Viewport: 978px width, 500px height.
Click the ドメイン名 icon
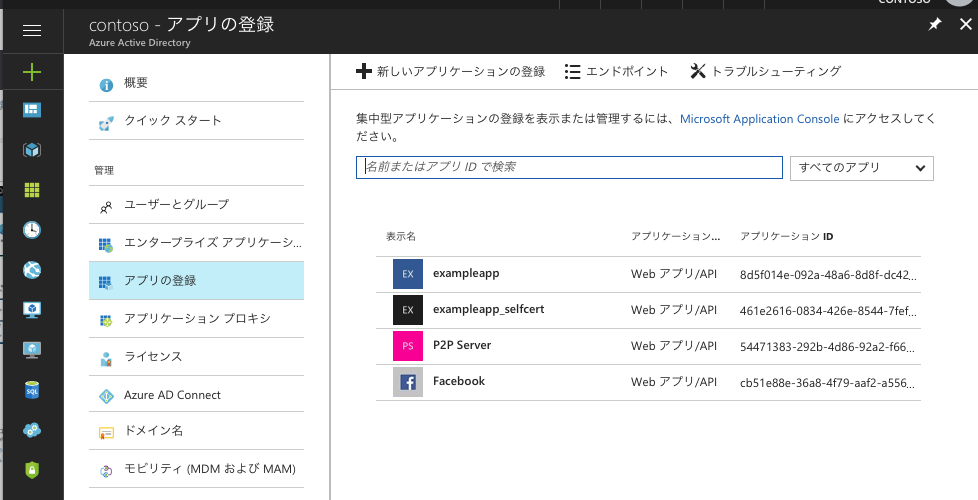[x=106, y=433]
